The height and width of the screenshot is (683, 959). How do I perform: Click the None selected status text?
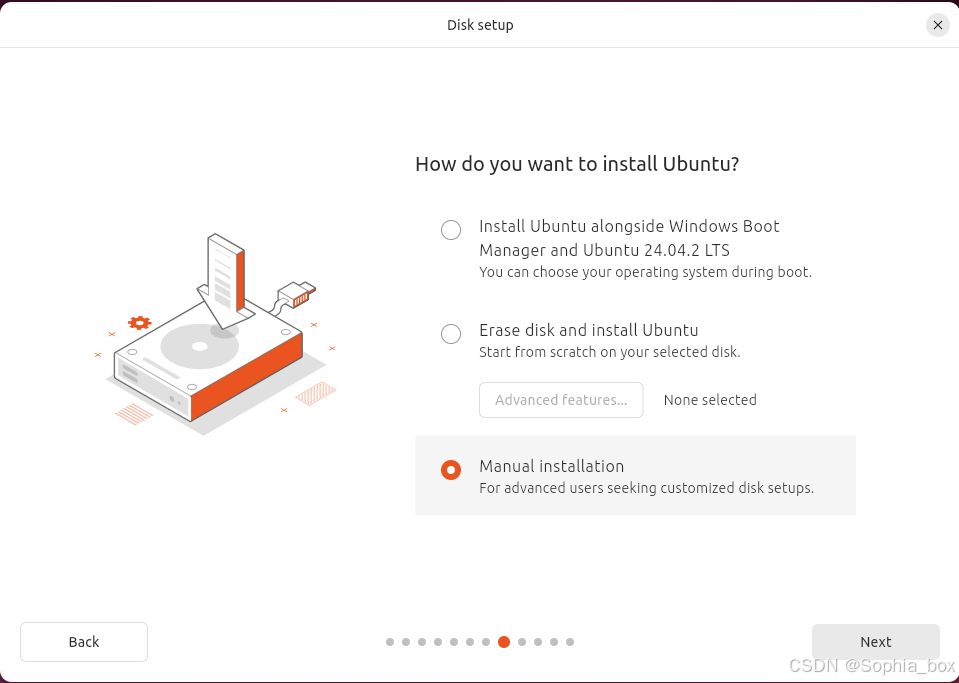coord(710,400)
